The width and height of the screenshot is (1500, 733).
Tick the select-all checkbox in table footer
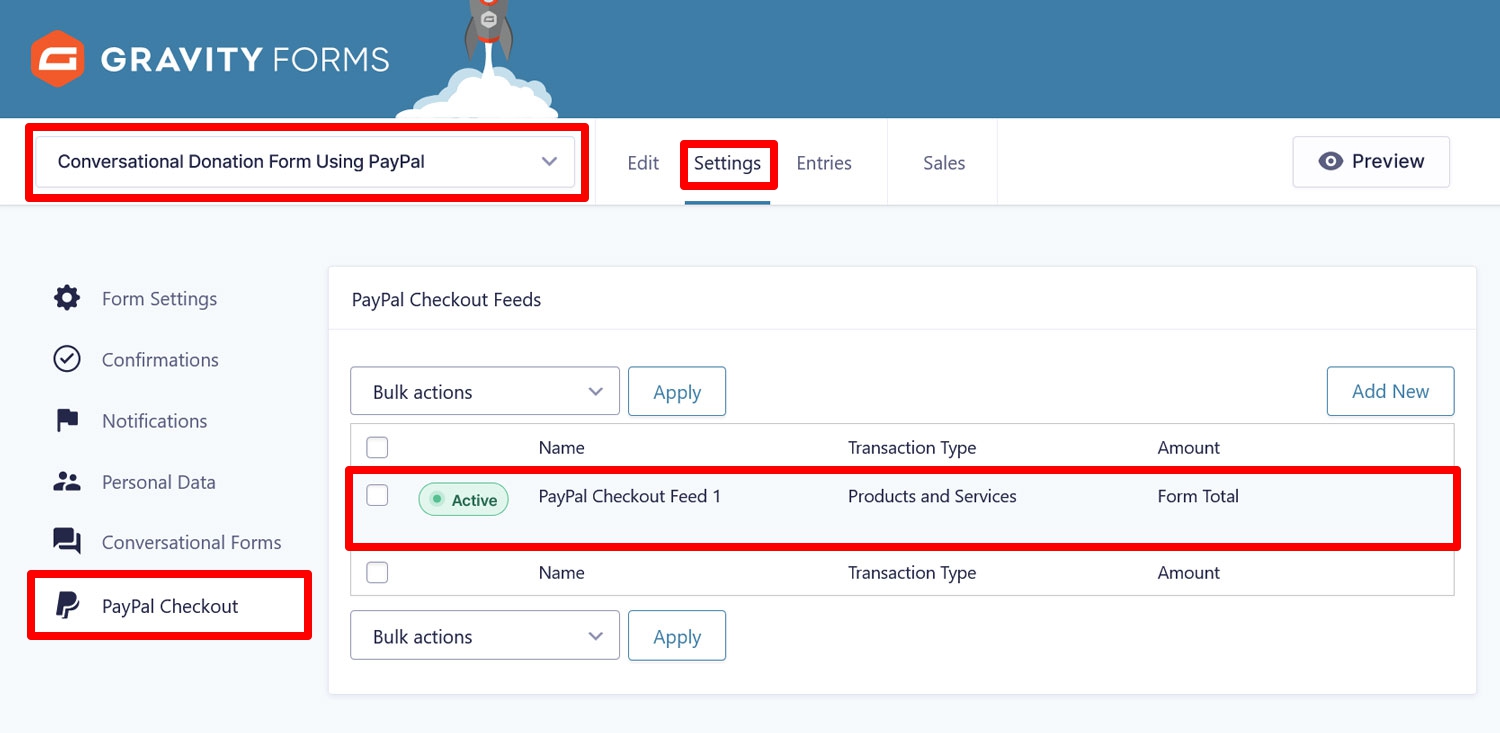click(377, 572)
